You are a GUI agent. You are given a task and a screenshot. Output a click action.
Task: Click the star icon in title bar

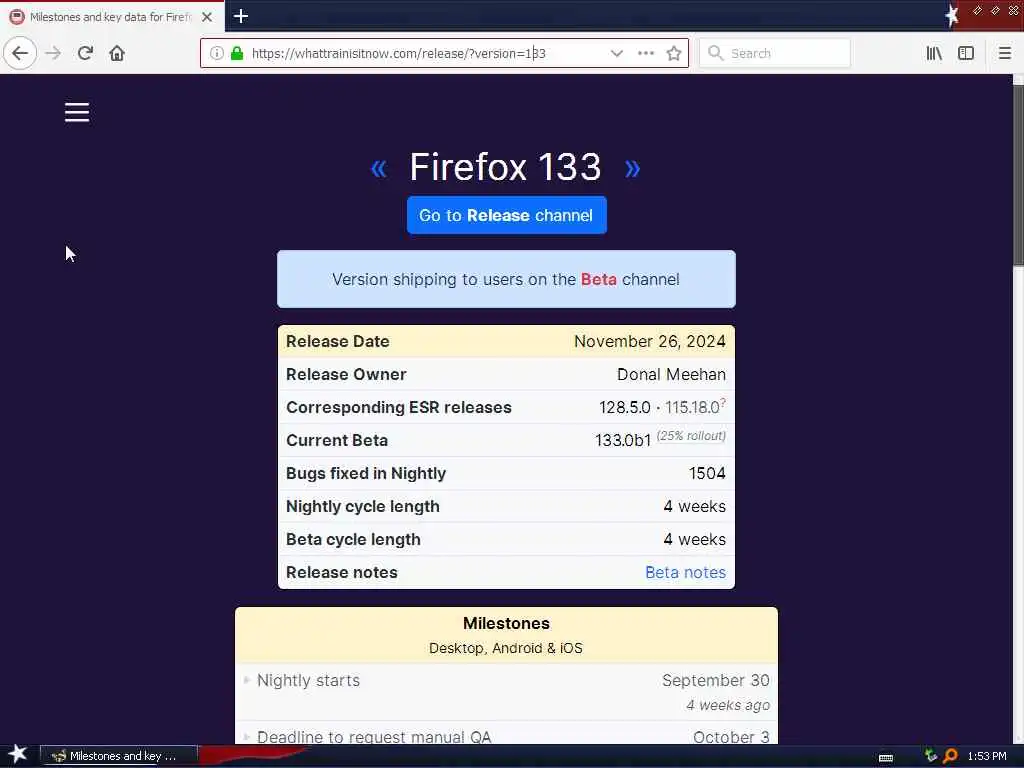(x=952, y=16)
